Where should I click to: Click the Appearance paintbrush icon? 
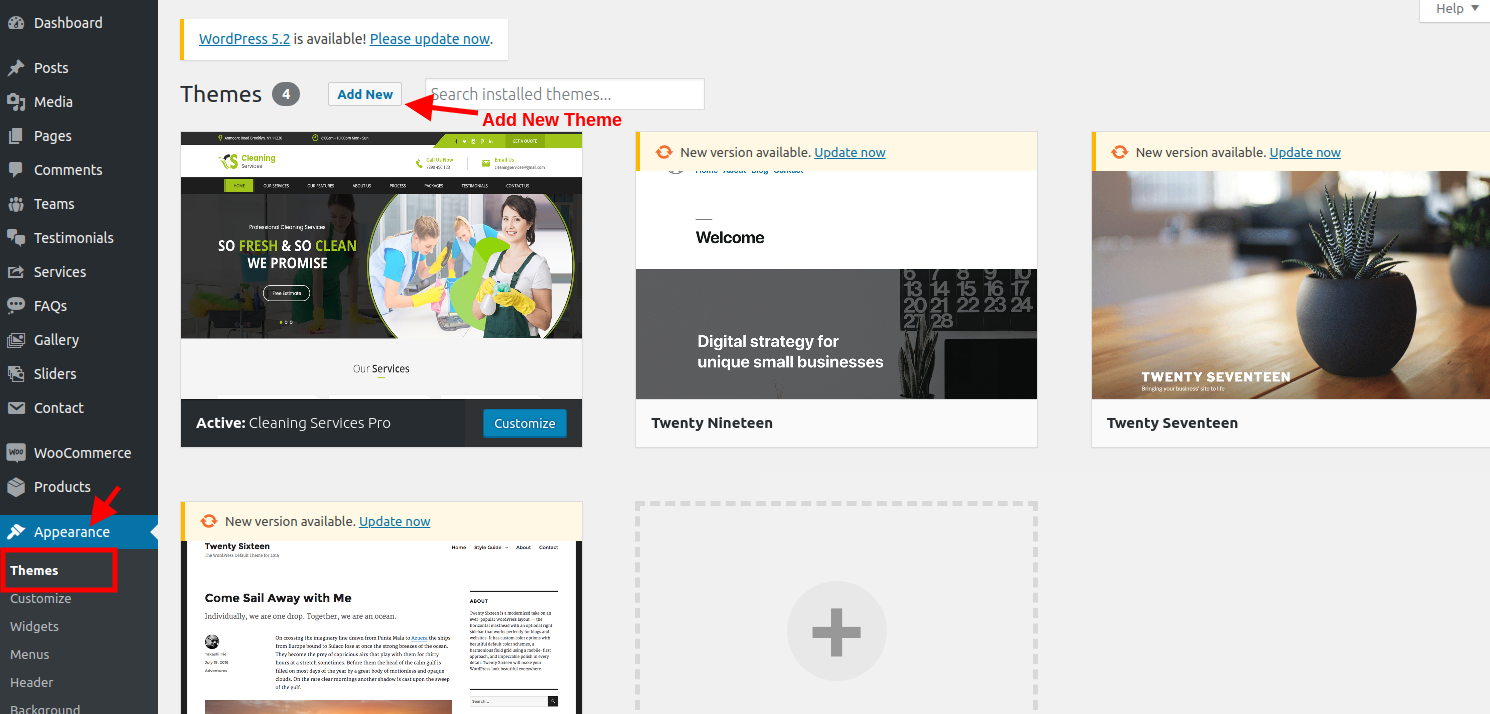16,532
